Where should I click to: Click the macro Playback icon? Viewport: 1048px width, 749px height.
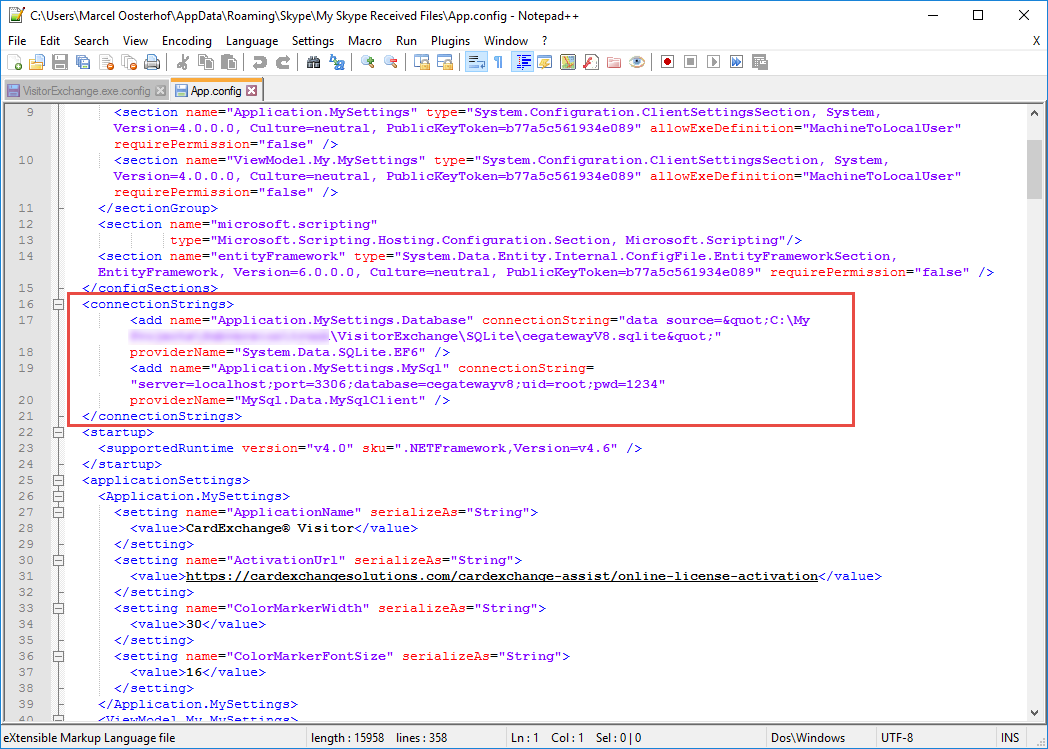[713, 62]
